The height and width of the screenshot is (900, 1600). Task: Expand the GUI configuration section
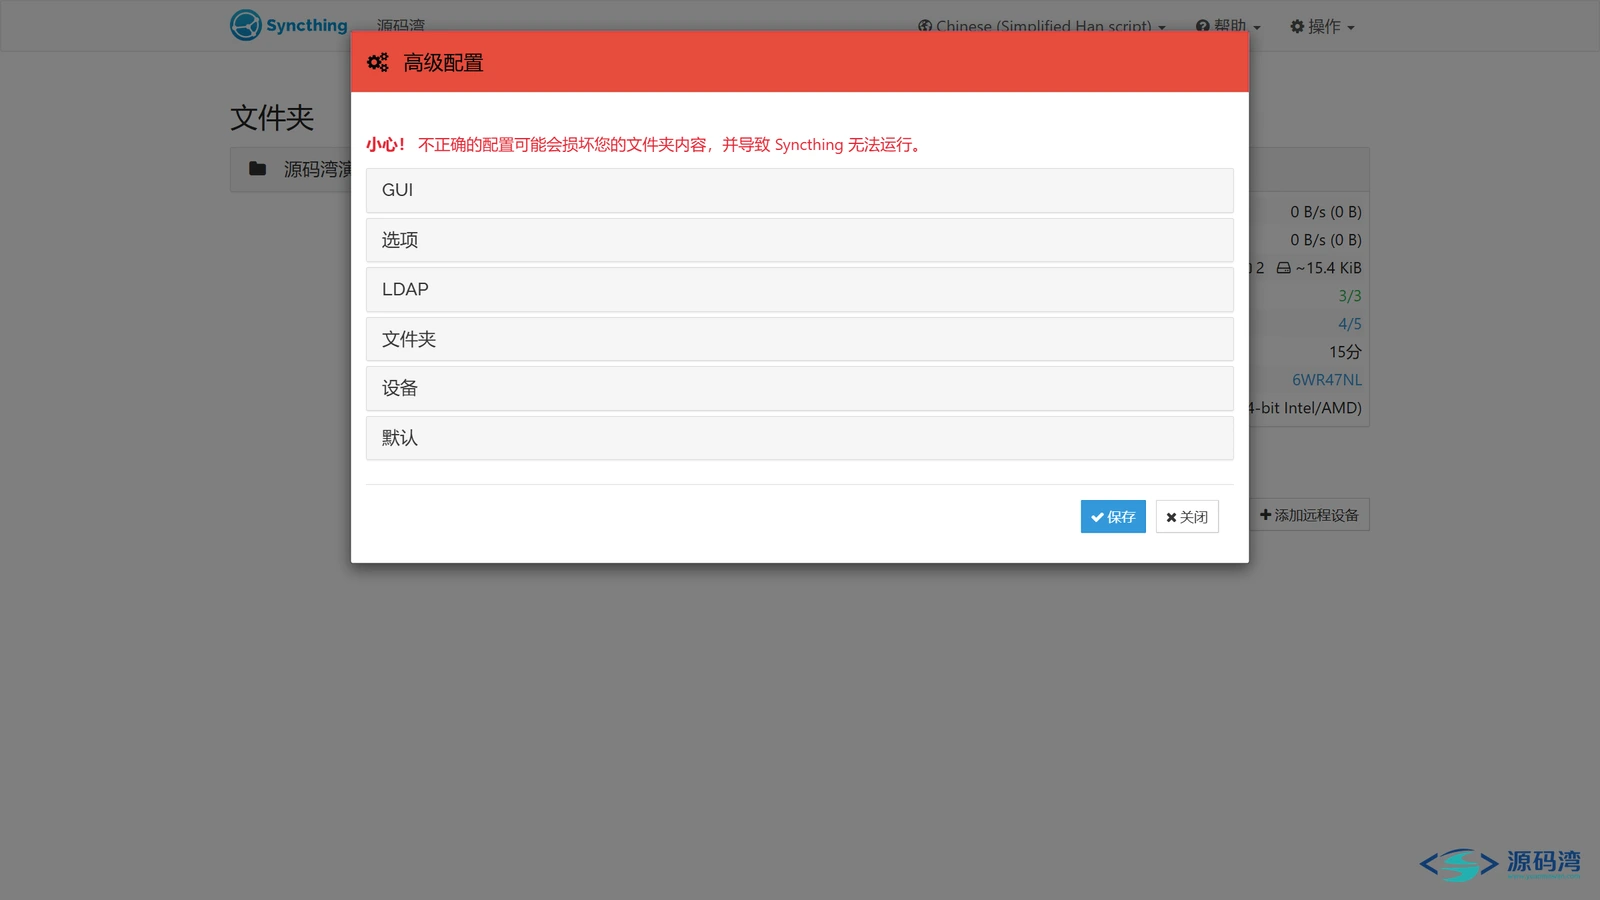click(x=799, y=190)
